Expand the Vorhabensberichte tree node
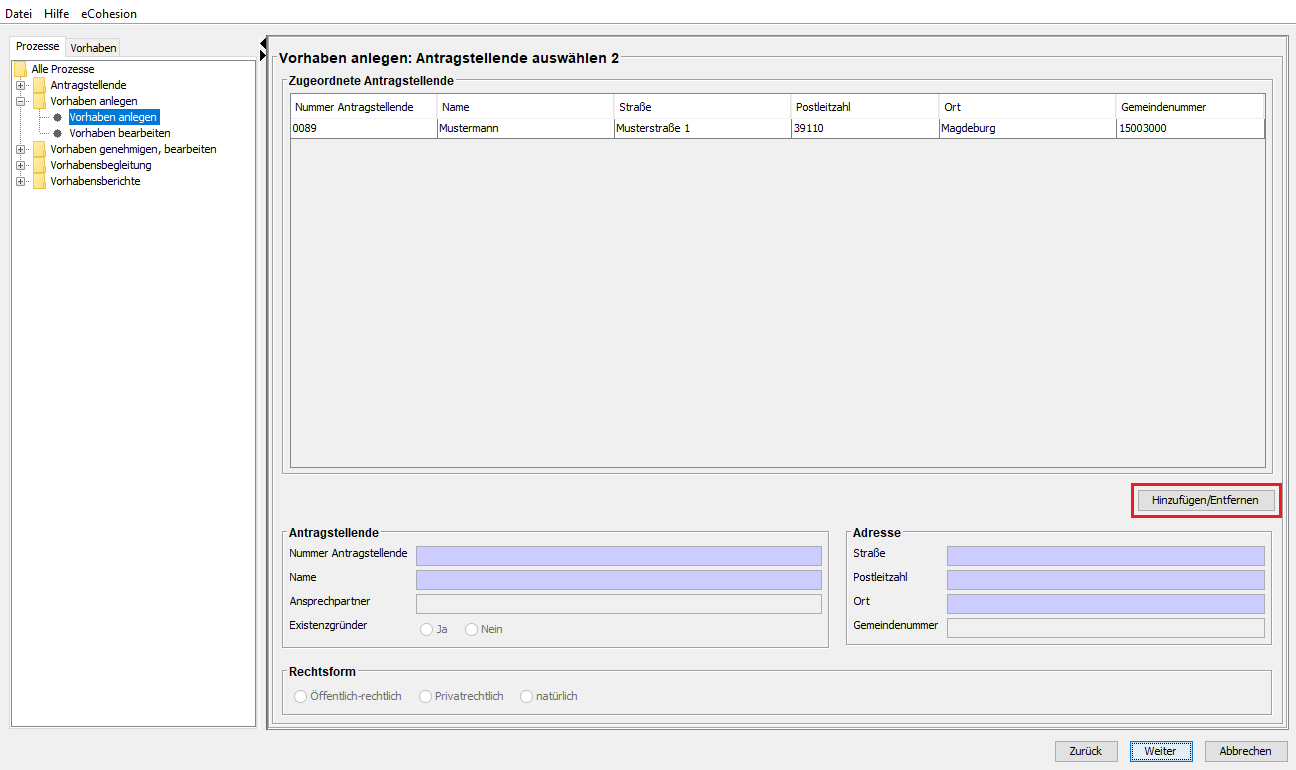This screenshot has height=770, width=1296. click(x=20, y=181)
